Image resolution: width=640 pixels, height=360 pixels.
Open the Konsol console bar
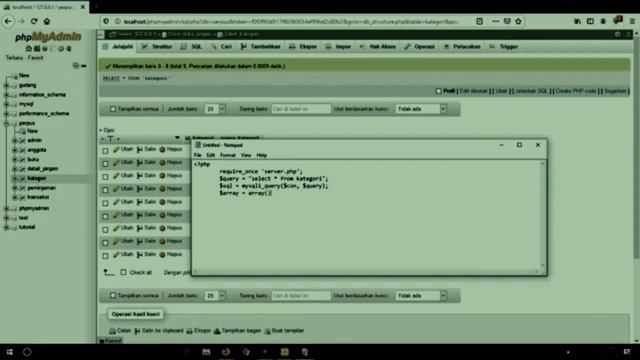coord(111,340)
